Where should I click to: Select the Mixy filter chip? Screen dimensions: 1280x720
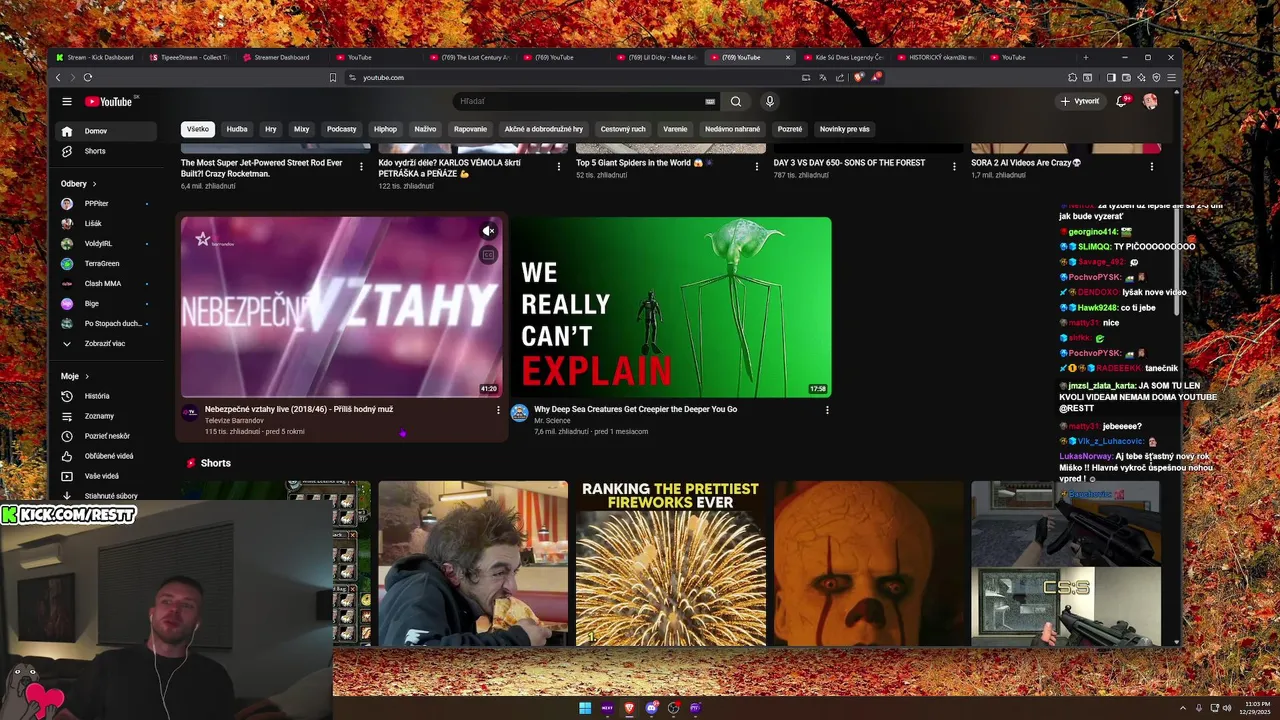tap(301, 129)
